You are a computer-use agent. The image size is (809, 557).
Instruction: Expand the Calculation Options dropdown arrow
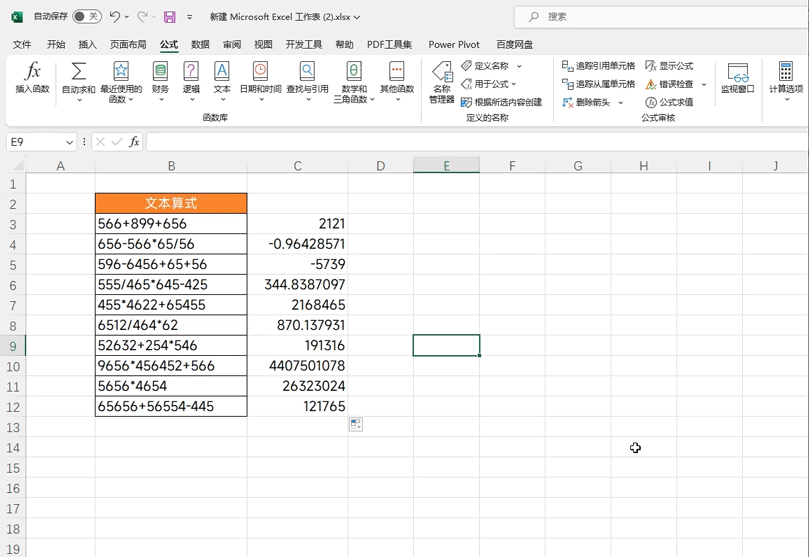[786, 99]
